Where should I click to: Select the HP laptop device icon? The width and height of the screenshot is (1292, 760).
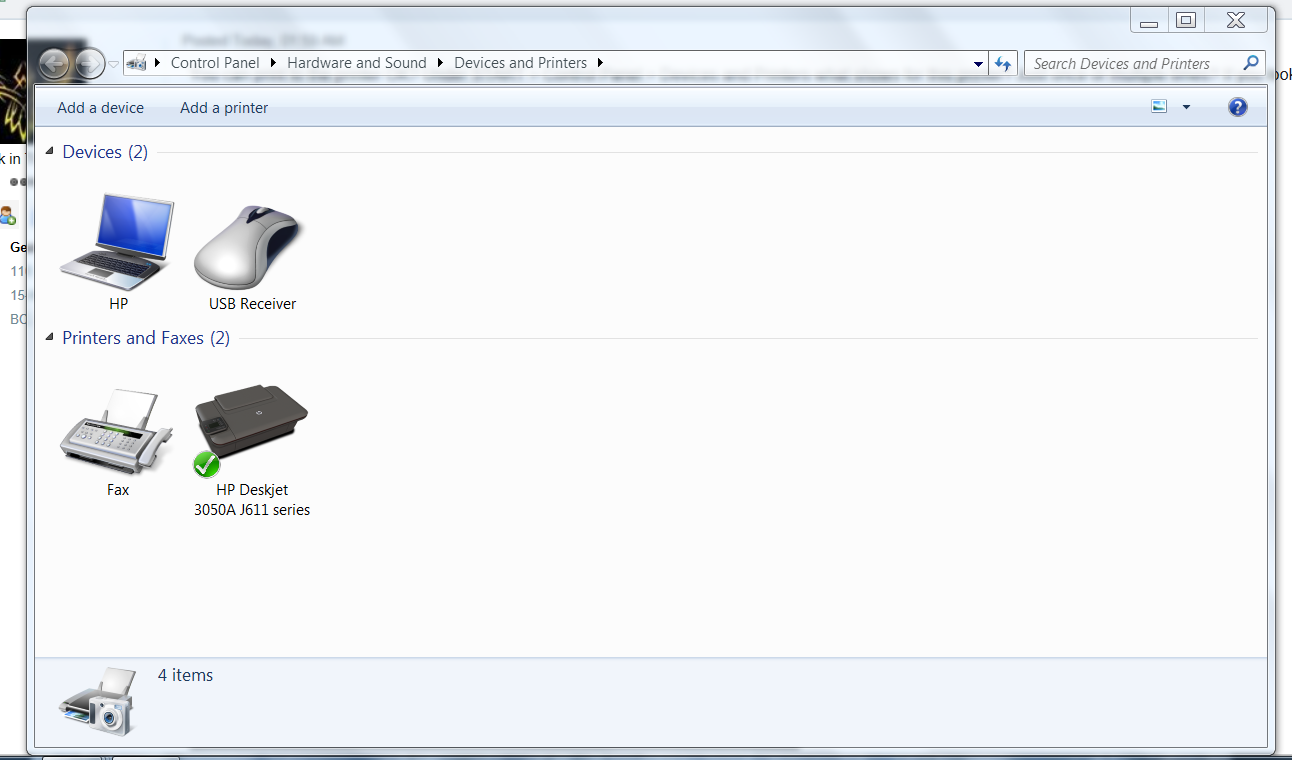coord(117,243)
